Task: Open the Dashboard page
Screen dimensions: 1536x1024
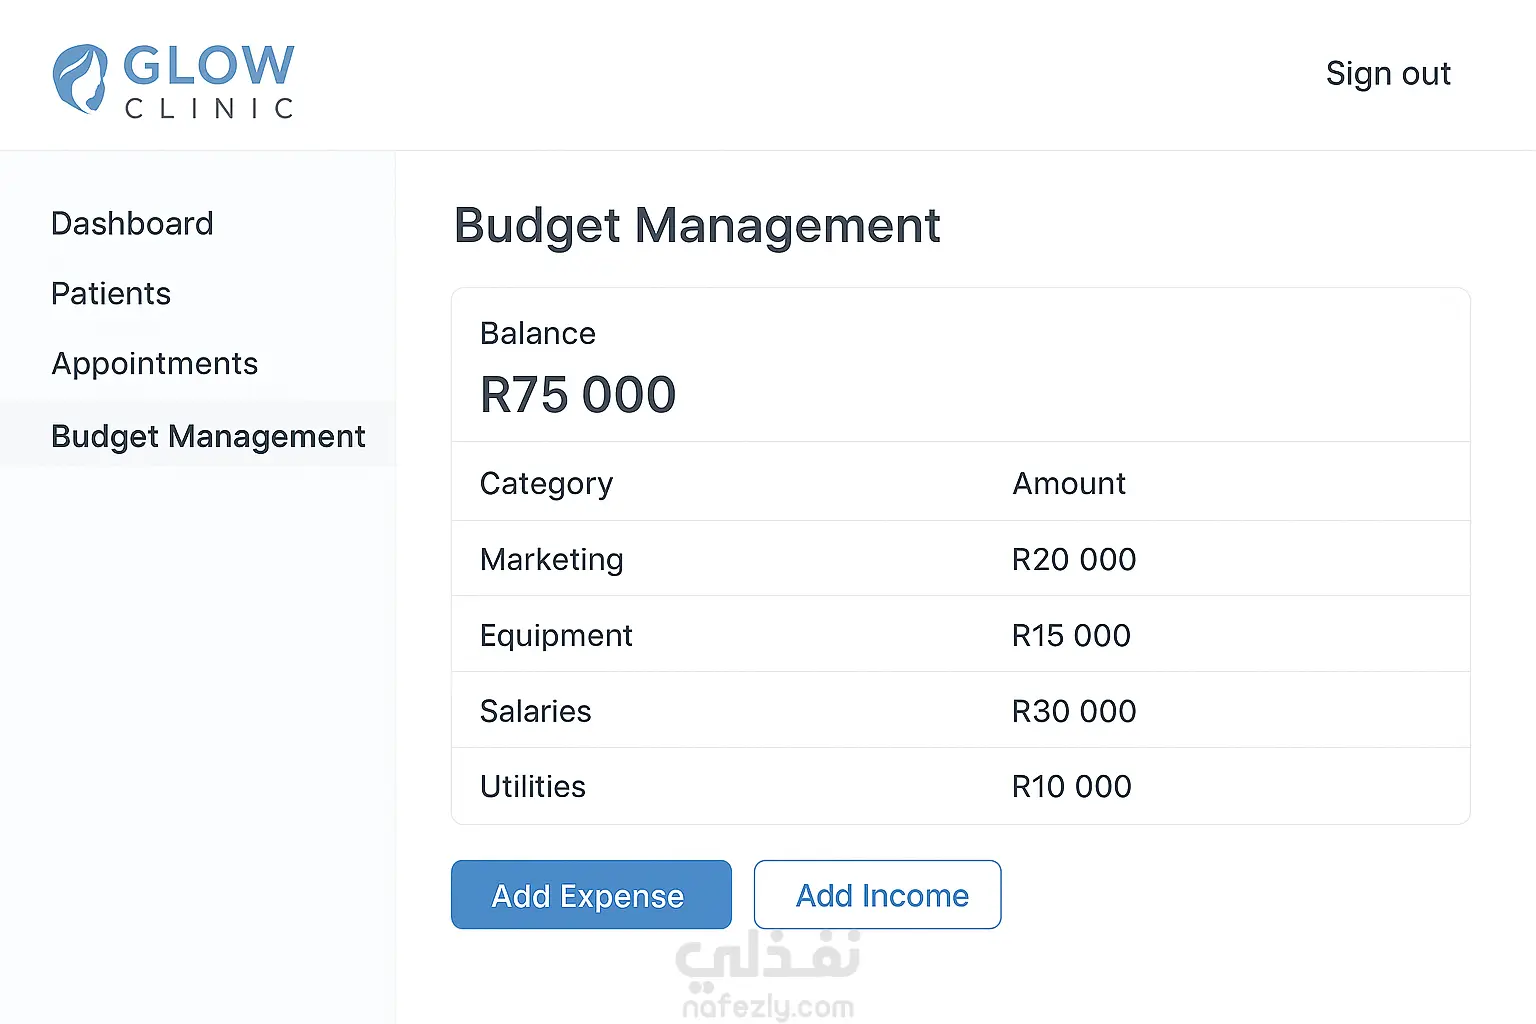Action: 132,223
